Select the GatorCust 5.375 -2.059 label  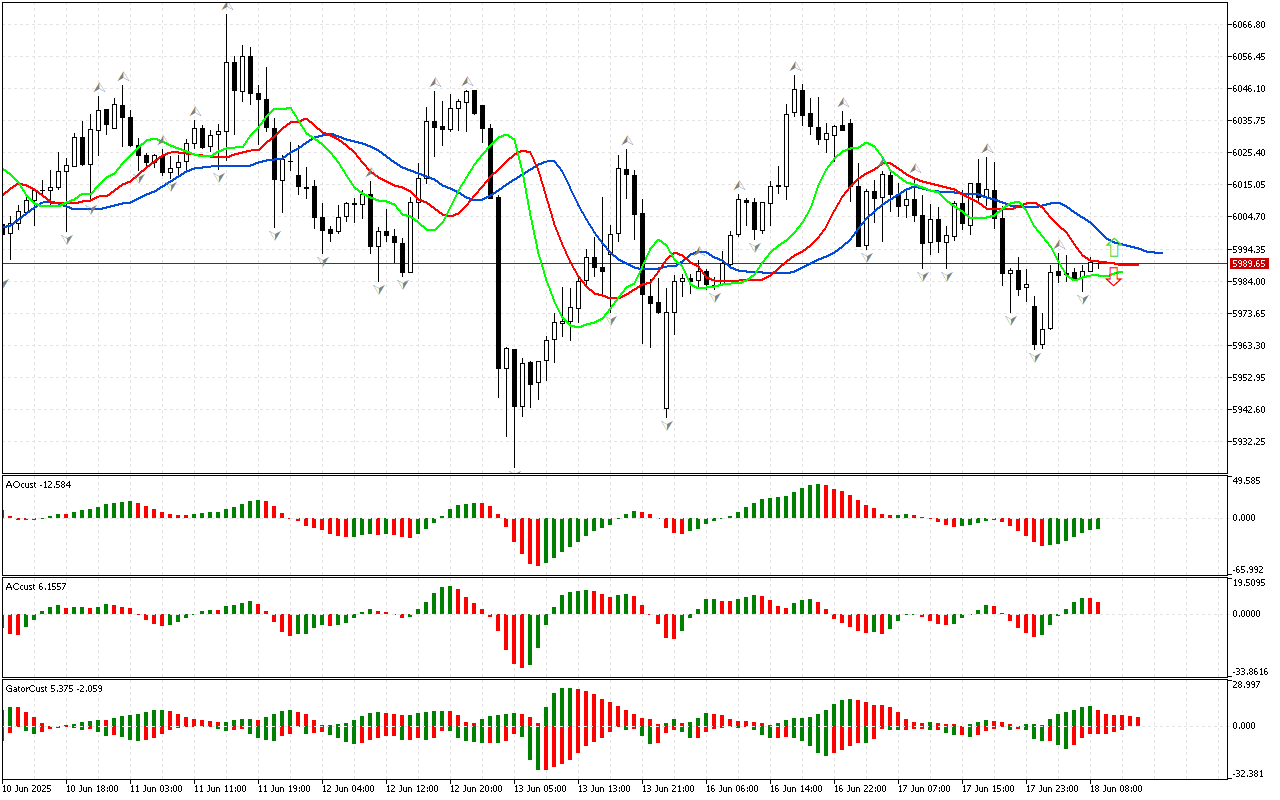[54, 688]
